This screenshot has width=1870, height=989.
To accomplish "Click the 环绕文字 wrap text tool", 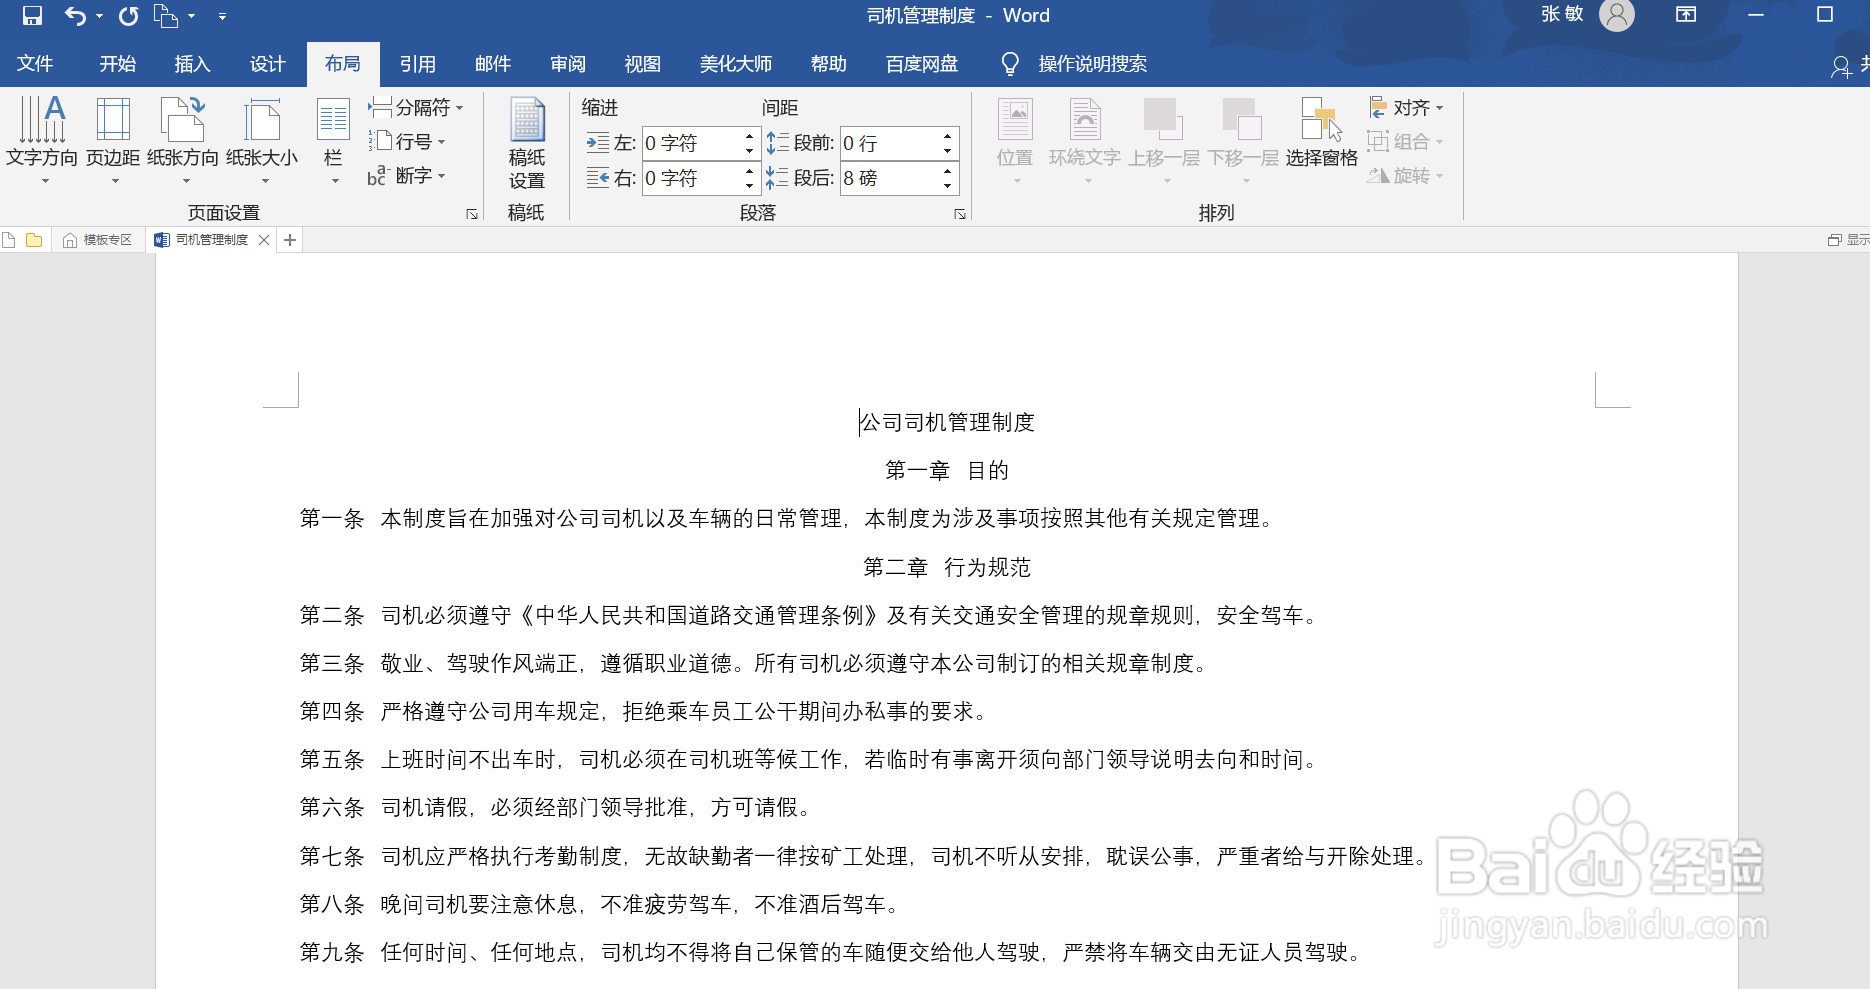I will pyautogui.click(x=1087, y=140).
